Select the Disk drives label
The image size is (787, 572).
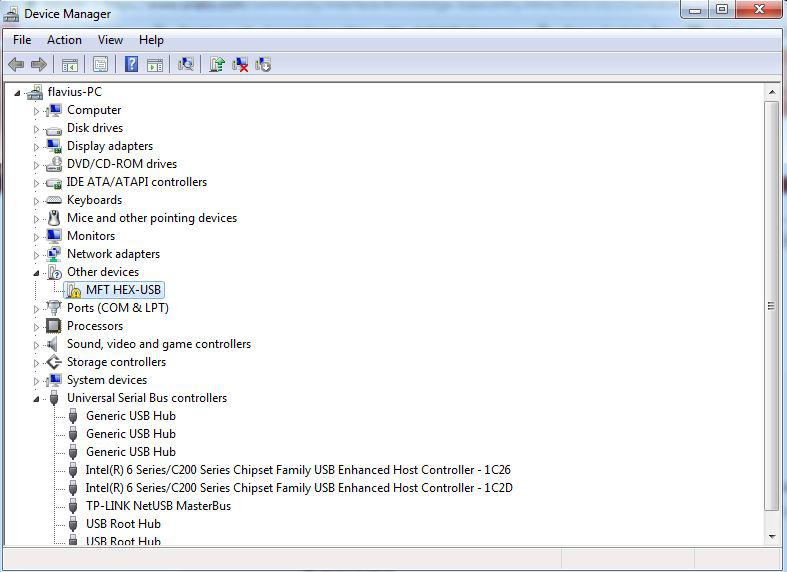(95, 128)
